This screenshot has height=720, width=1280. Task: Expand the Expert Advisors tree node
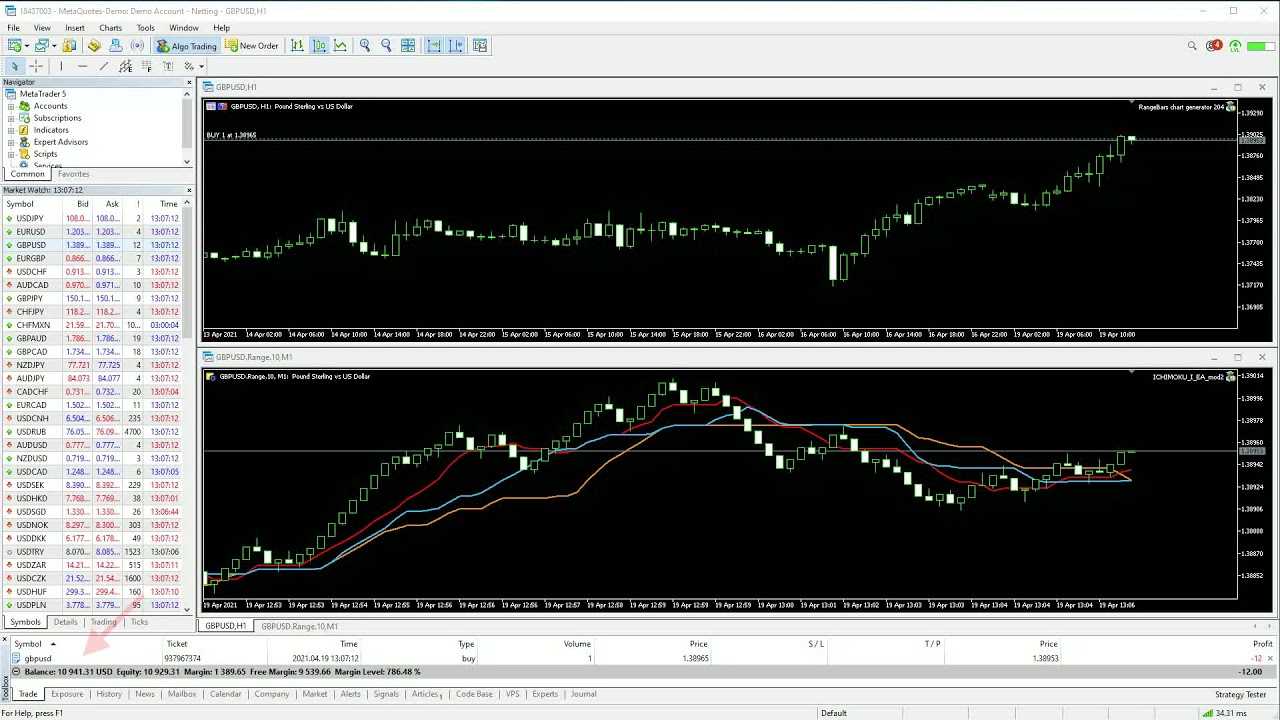click(11, 142)
